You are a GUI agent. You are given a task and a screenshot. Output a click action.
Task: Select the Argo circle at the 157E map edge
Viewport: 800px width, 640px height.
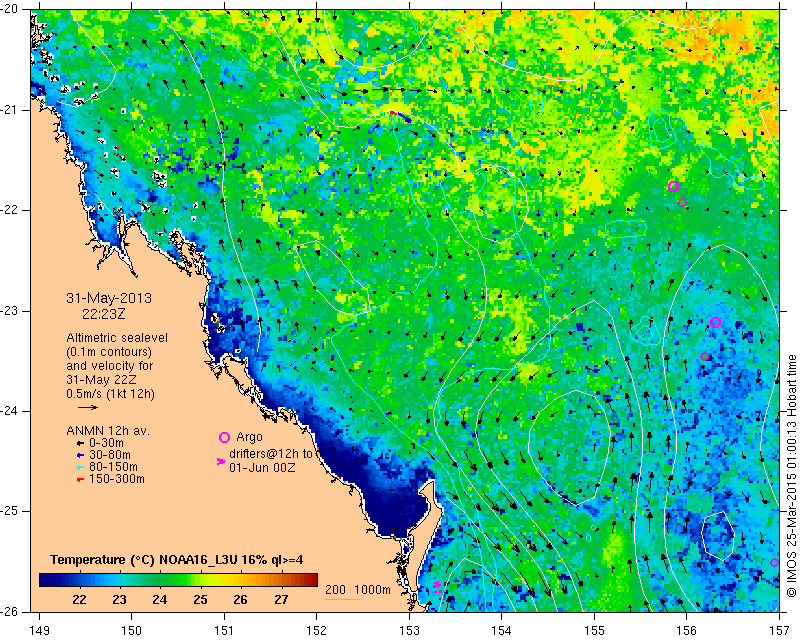pyautogui.click(x=774, y=562)
